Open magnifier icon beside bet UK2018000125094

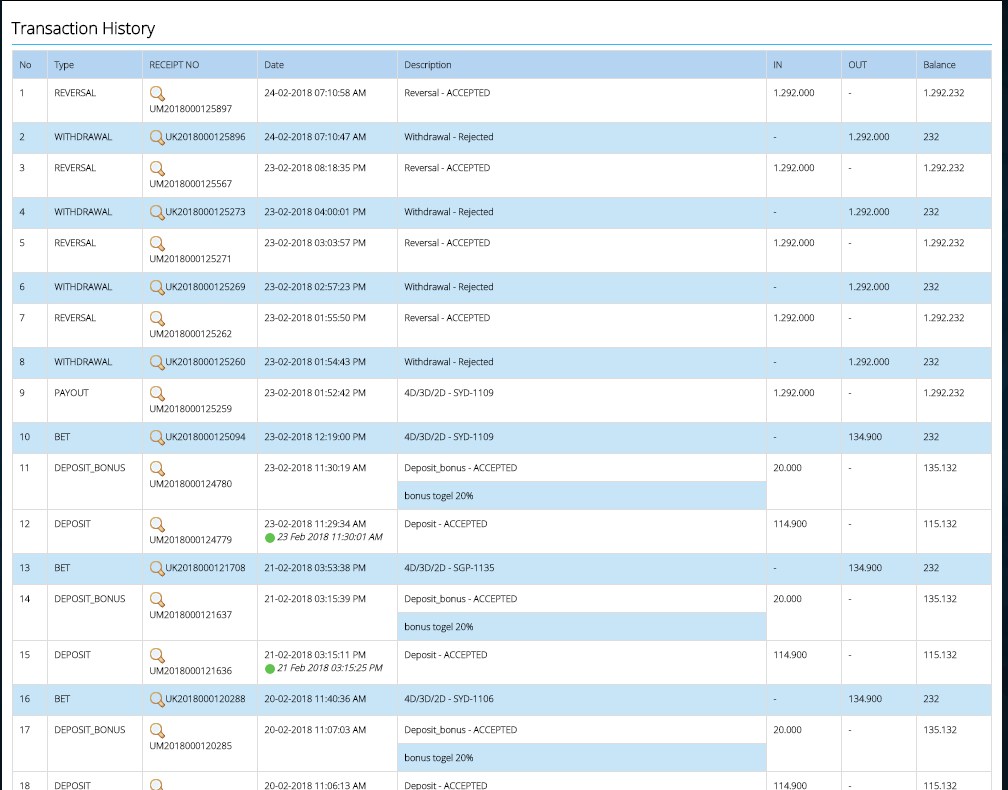(x=157, y=437)
